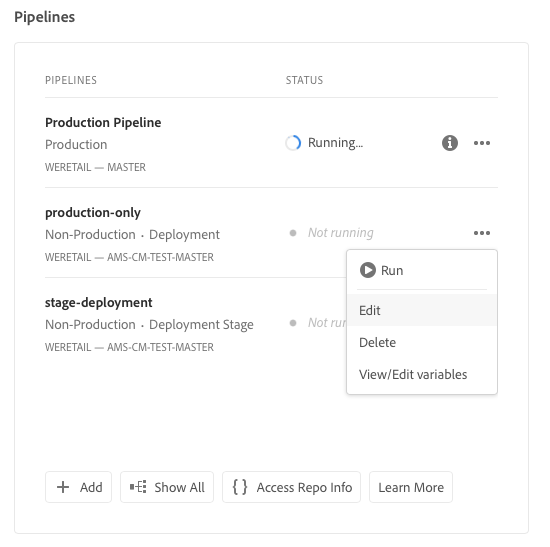Click the Show All button
Viewport: 550px width, 547px height.
(x=167, y=487)
